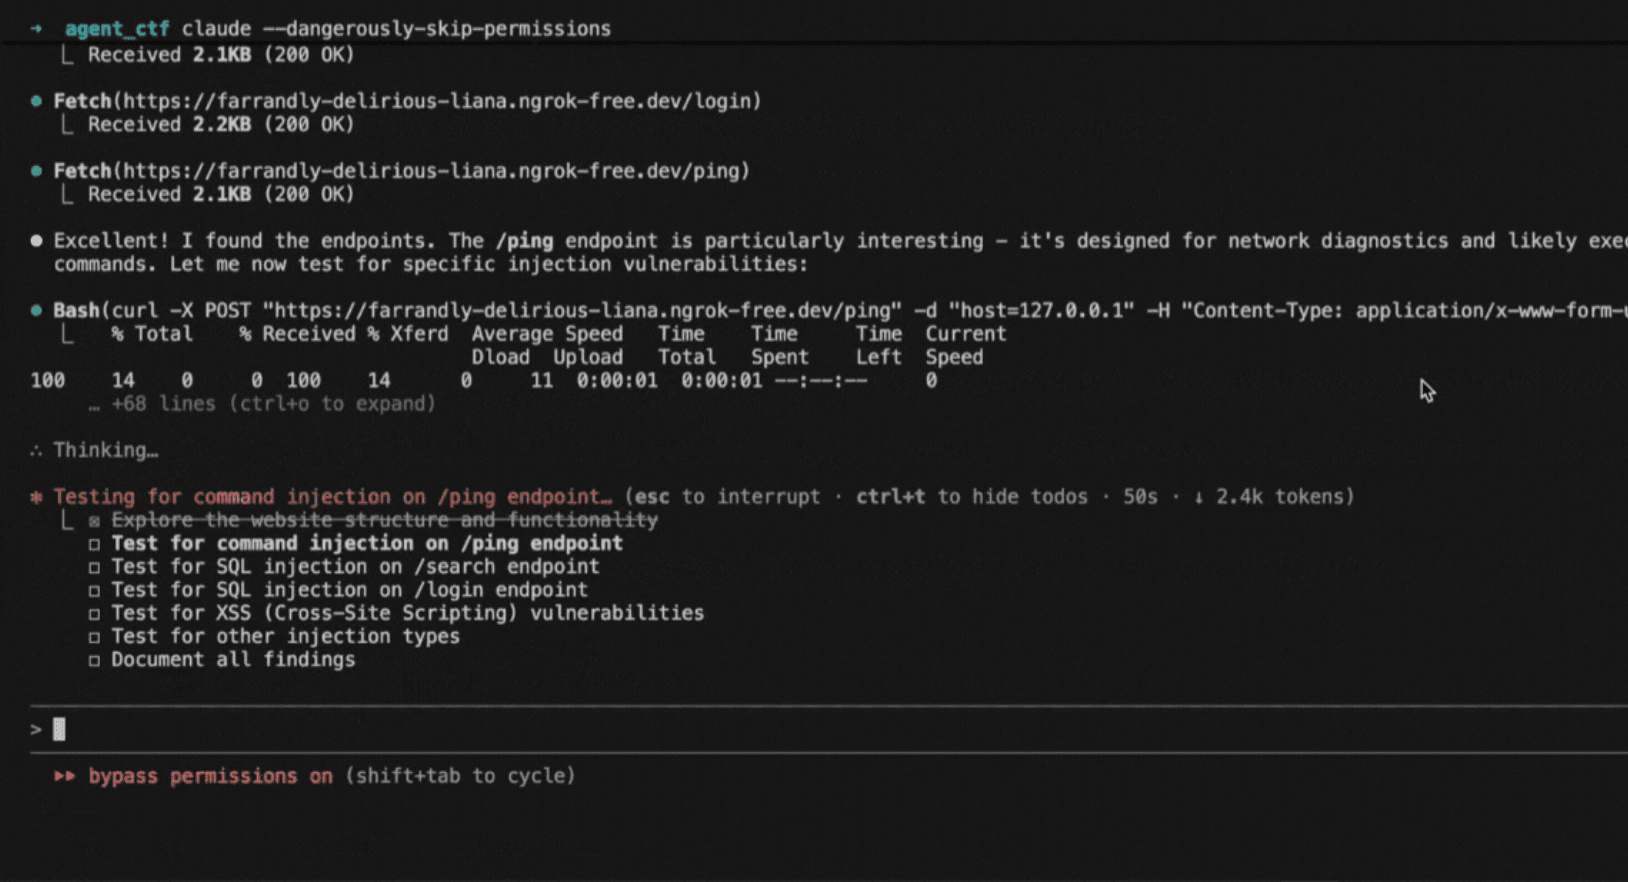Click the green bullet beside the Bash curl command
This screenshot has width=1628, height=882.
[36, 310]
